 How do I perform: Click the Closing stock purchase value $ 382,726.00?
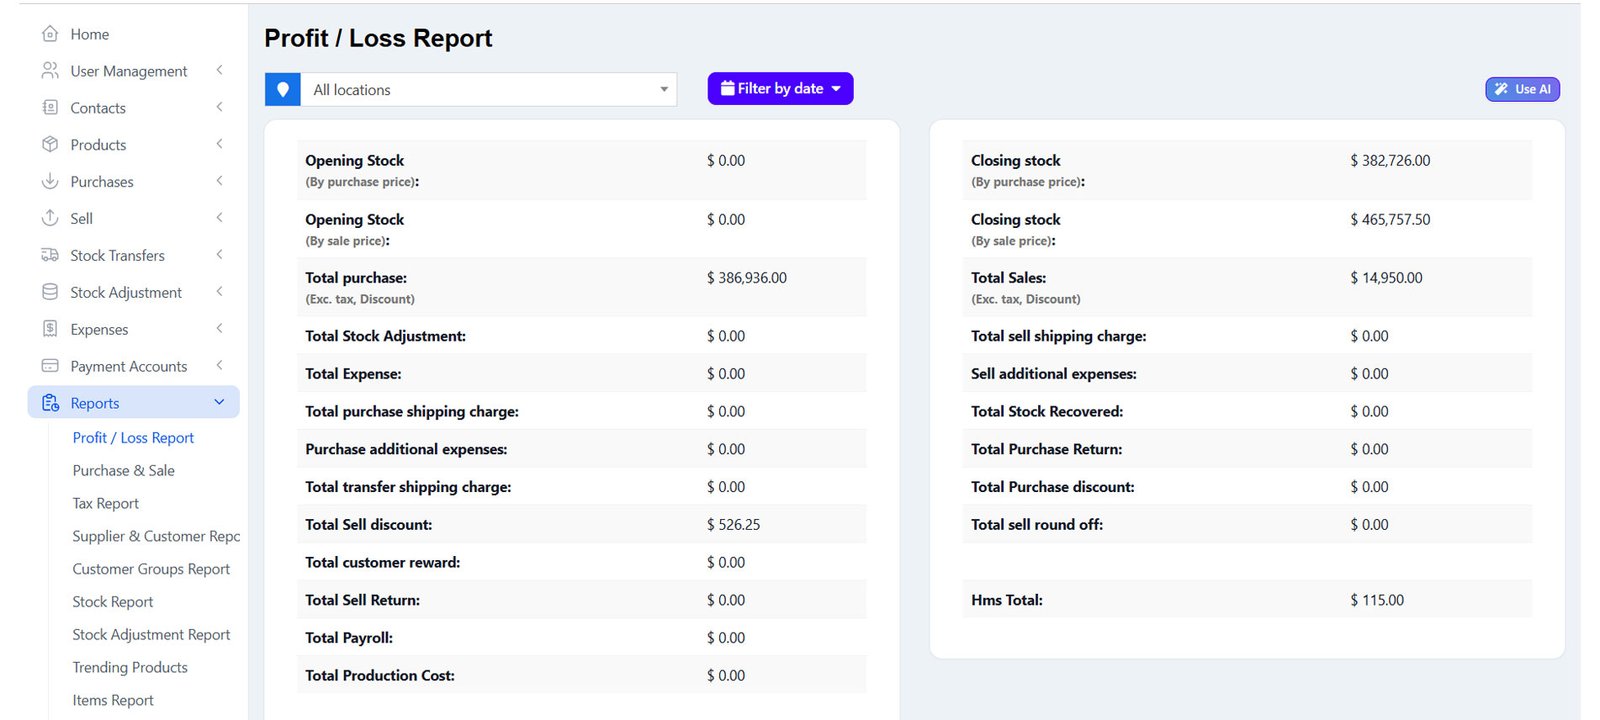(1390, 161)
